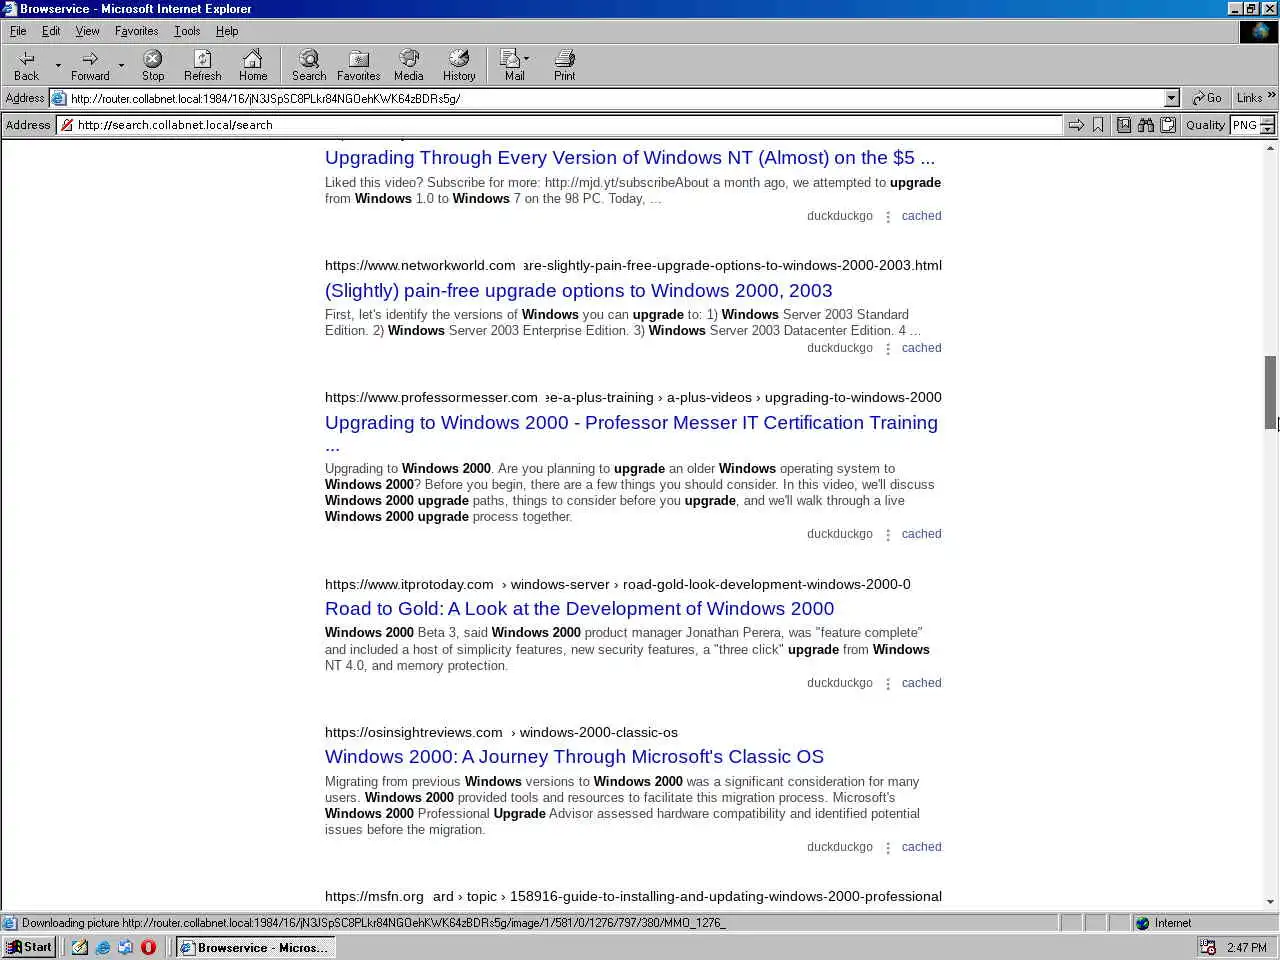Change Quality with the stepper arrows
Image resolution: width=1280 pixels, height=960 pixels.
tap(1268, 125)
